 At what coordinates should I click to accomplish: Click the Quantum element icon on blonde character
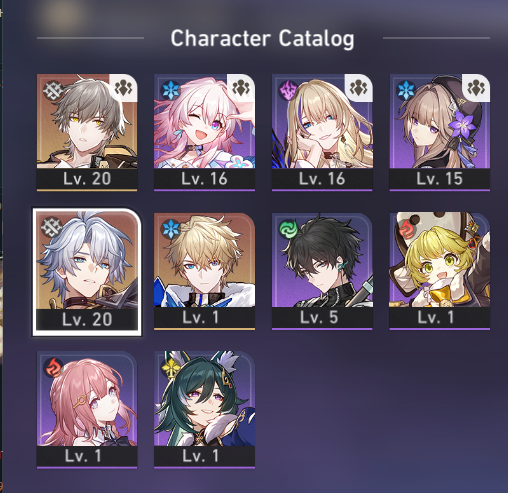coord(288,90)
